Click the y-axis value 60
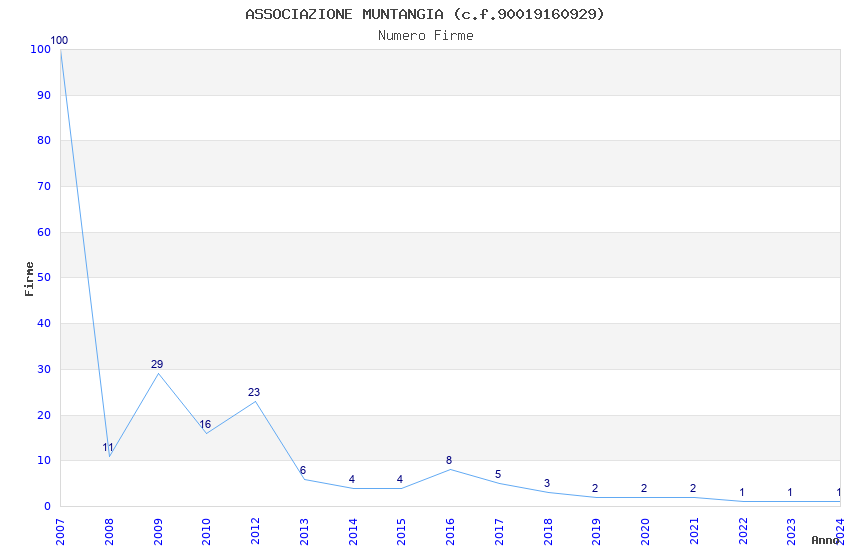The width and height of the screenshot is (850, 550). point(43,232)
